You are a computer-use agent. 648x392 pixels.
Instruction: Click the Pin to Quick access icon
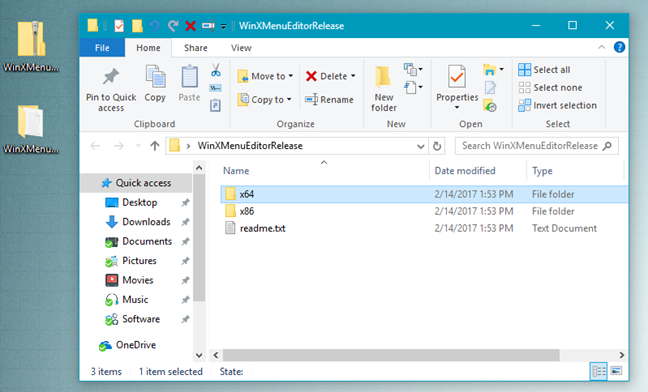pos(111,76)
